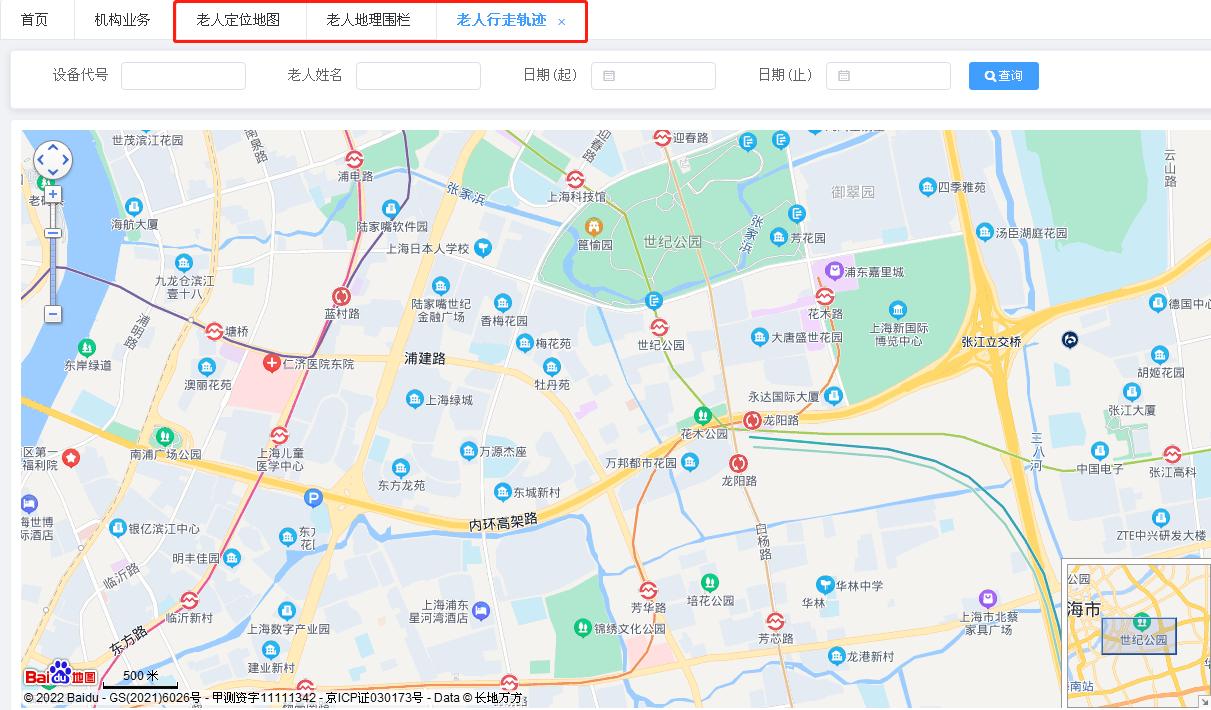Select the 老人定位地图 tab

pyautogui.click(x=240, y=20)
